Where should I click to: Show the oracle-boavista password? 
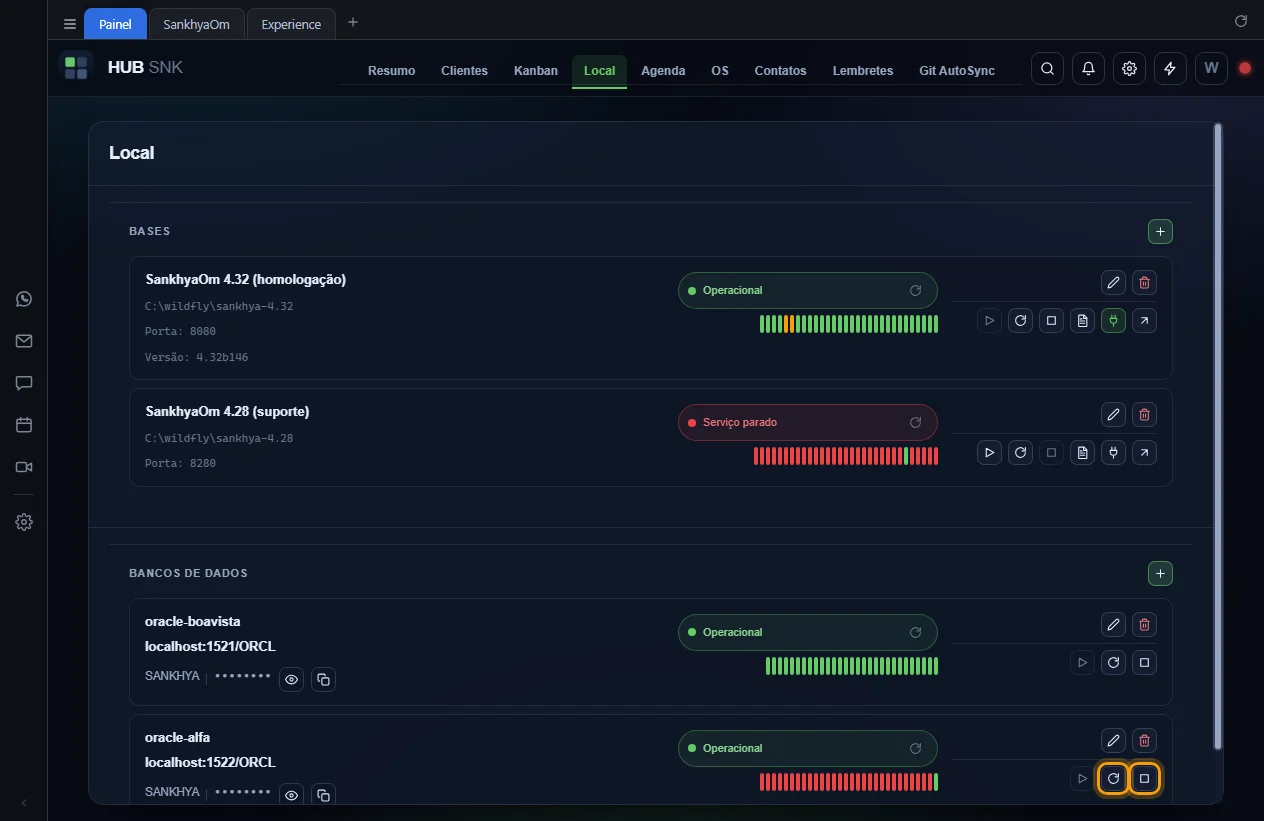pyautogui.click(x=292, y=679)
